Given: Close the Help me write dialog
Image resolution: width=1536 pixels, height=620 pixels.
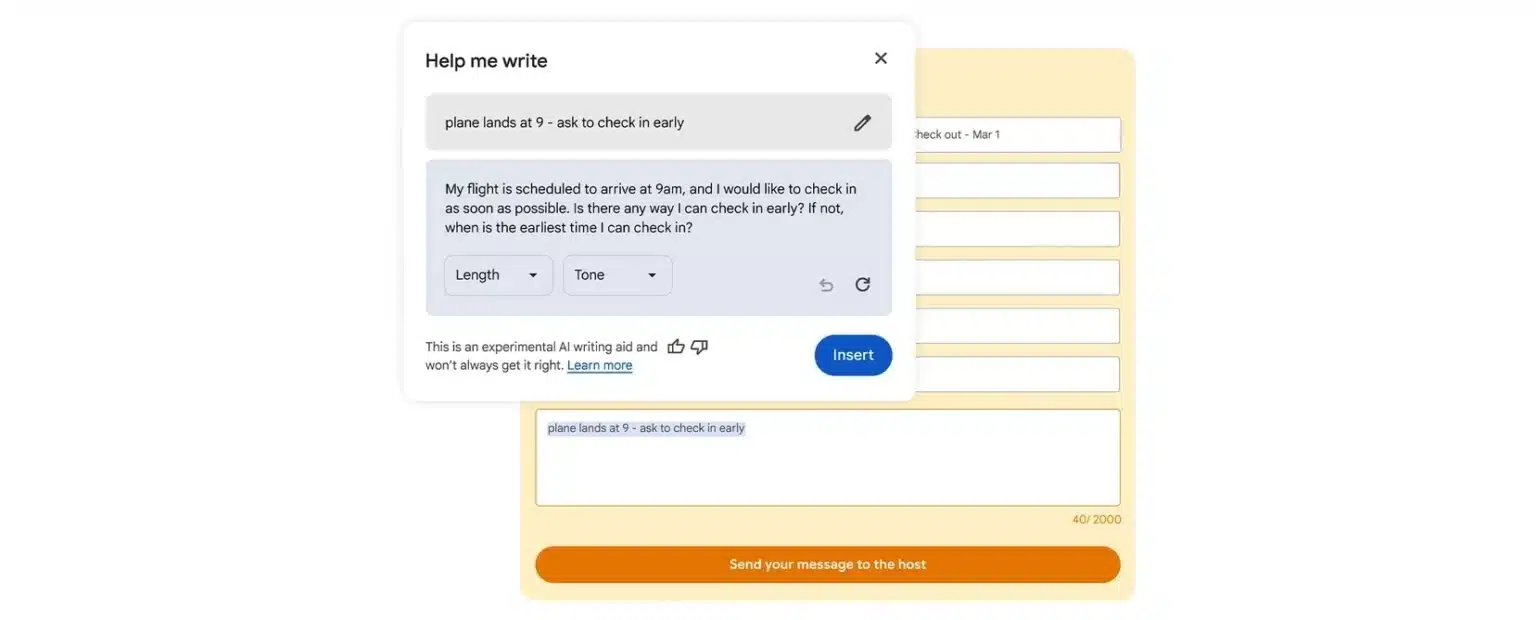Looking at the screenshot, I should pos(880,57).
